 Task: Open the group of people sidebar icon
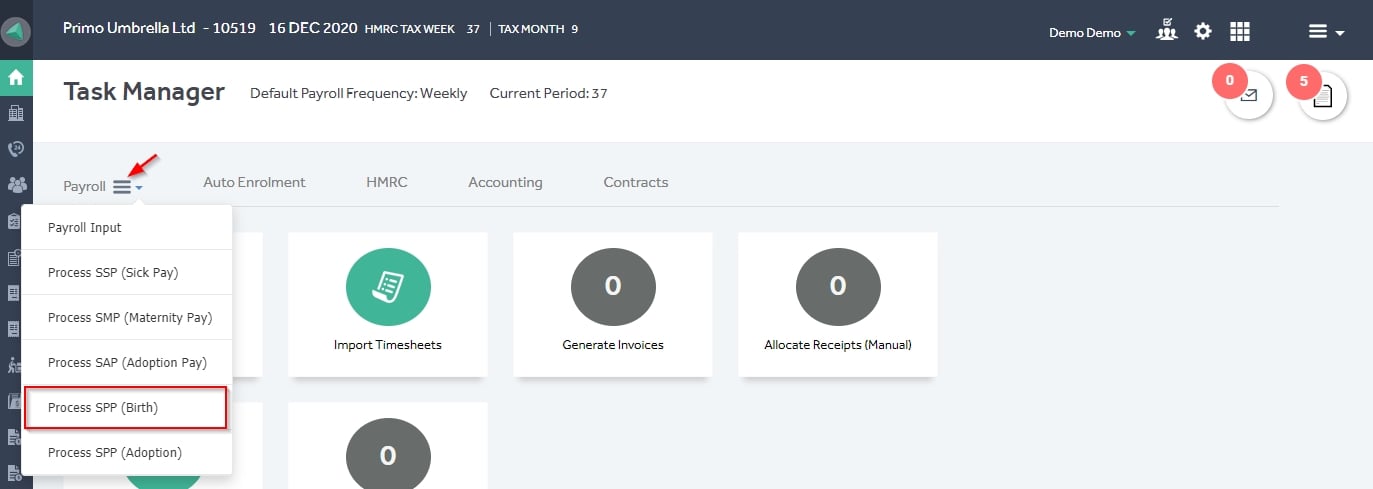16,185
